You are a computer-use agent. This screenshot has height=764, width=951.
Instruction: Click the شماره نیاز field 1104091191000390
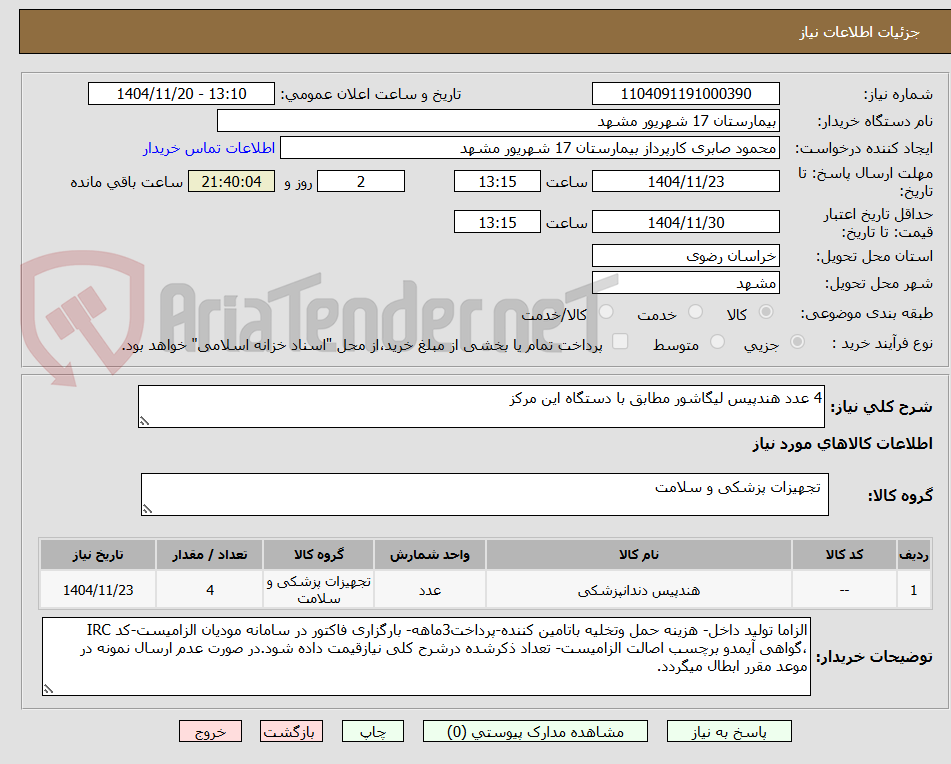(685, 94)
